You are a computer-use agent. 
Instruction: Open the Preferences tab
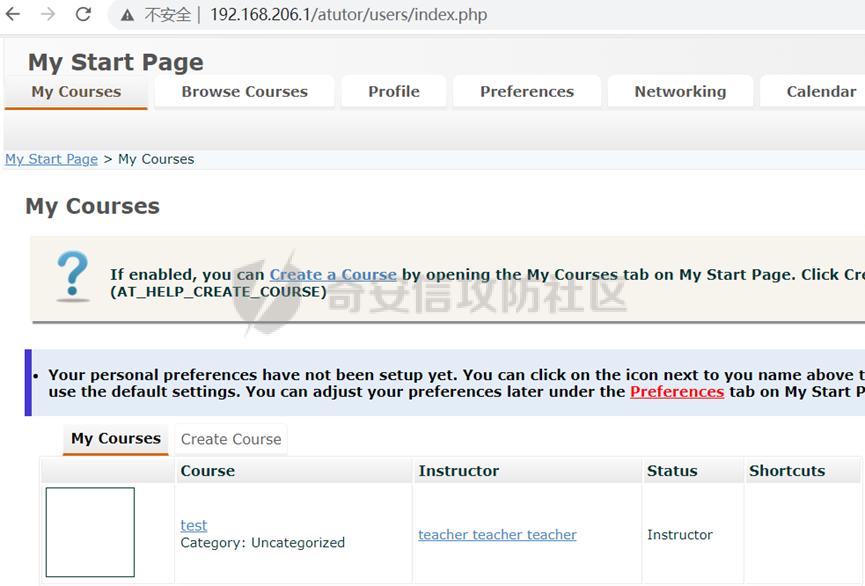tap(527, 92)
